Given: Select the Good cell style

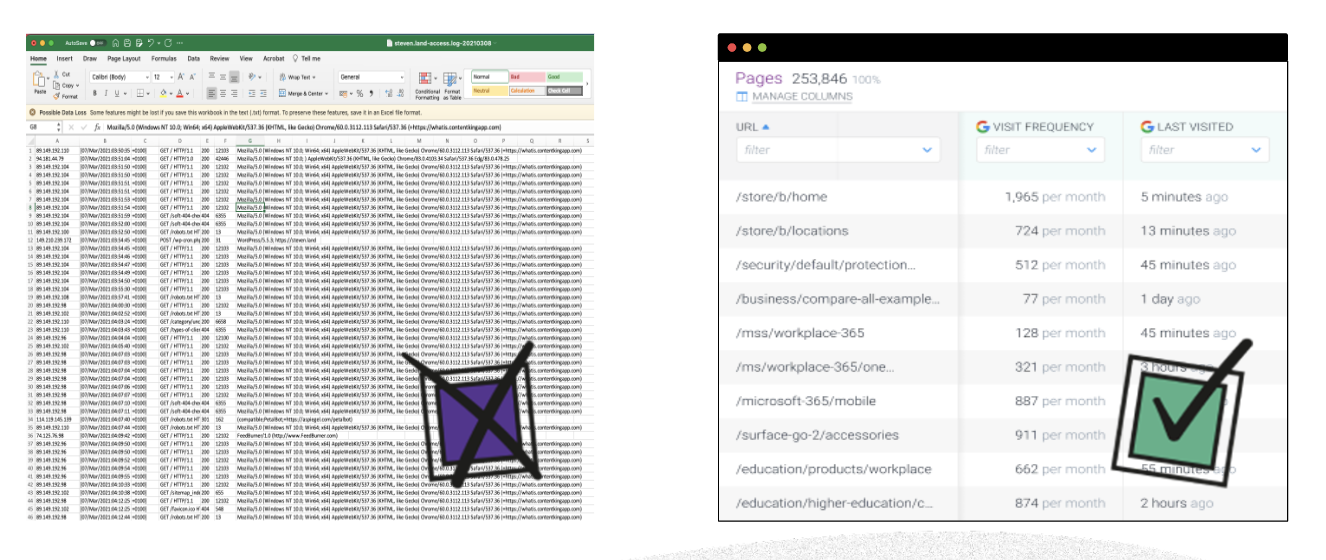Looking at the screenshot, I should click(565, 77).
